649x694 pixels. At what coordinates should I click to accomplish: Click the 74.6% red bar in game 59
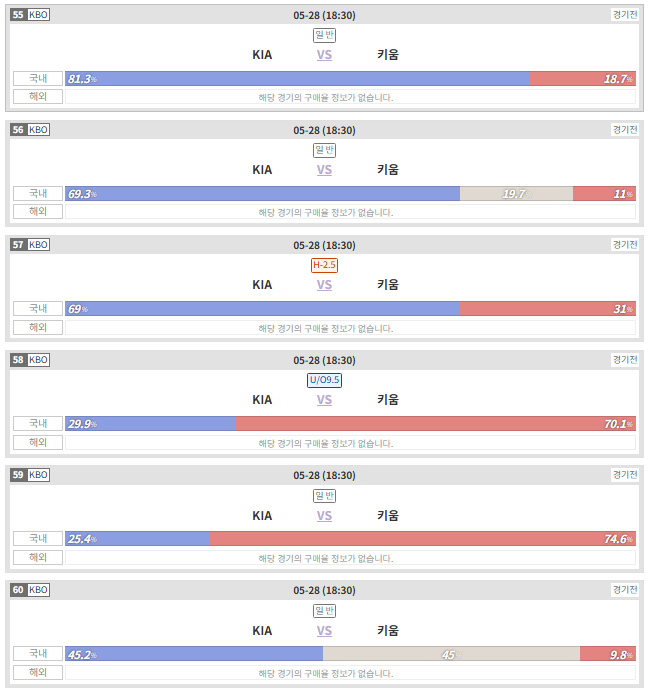tap(423, 539)
